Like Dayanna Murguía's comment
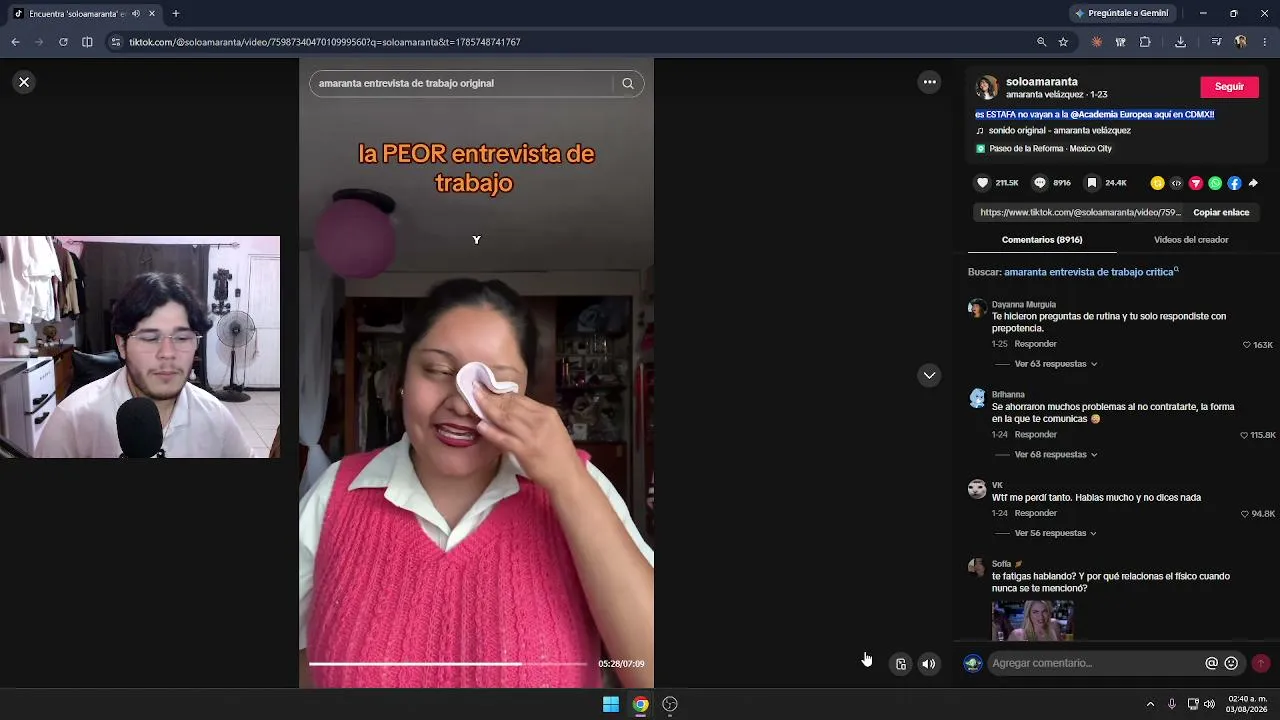Screen dimensions: 1280x720 pyautogui.click(x=1246, y=345)
